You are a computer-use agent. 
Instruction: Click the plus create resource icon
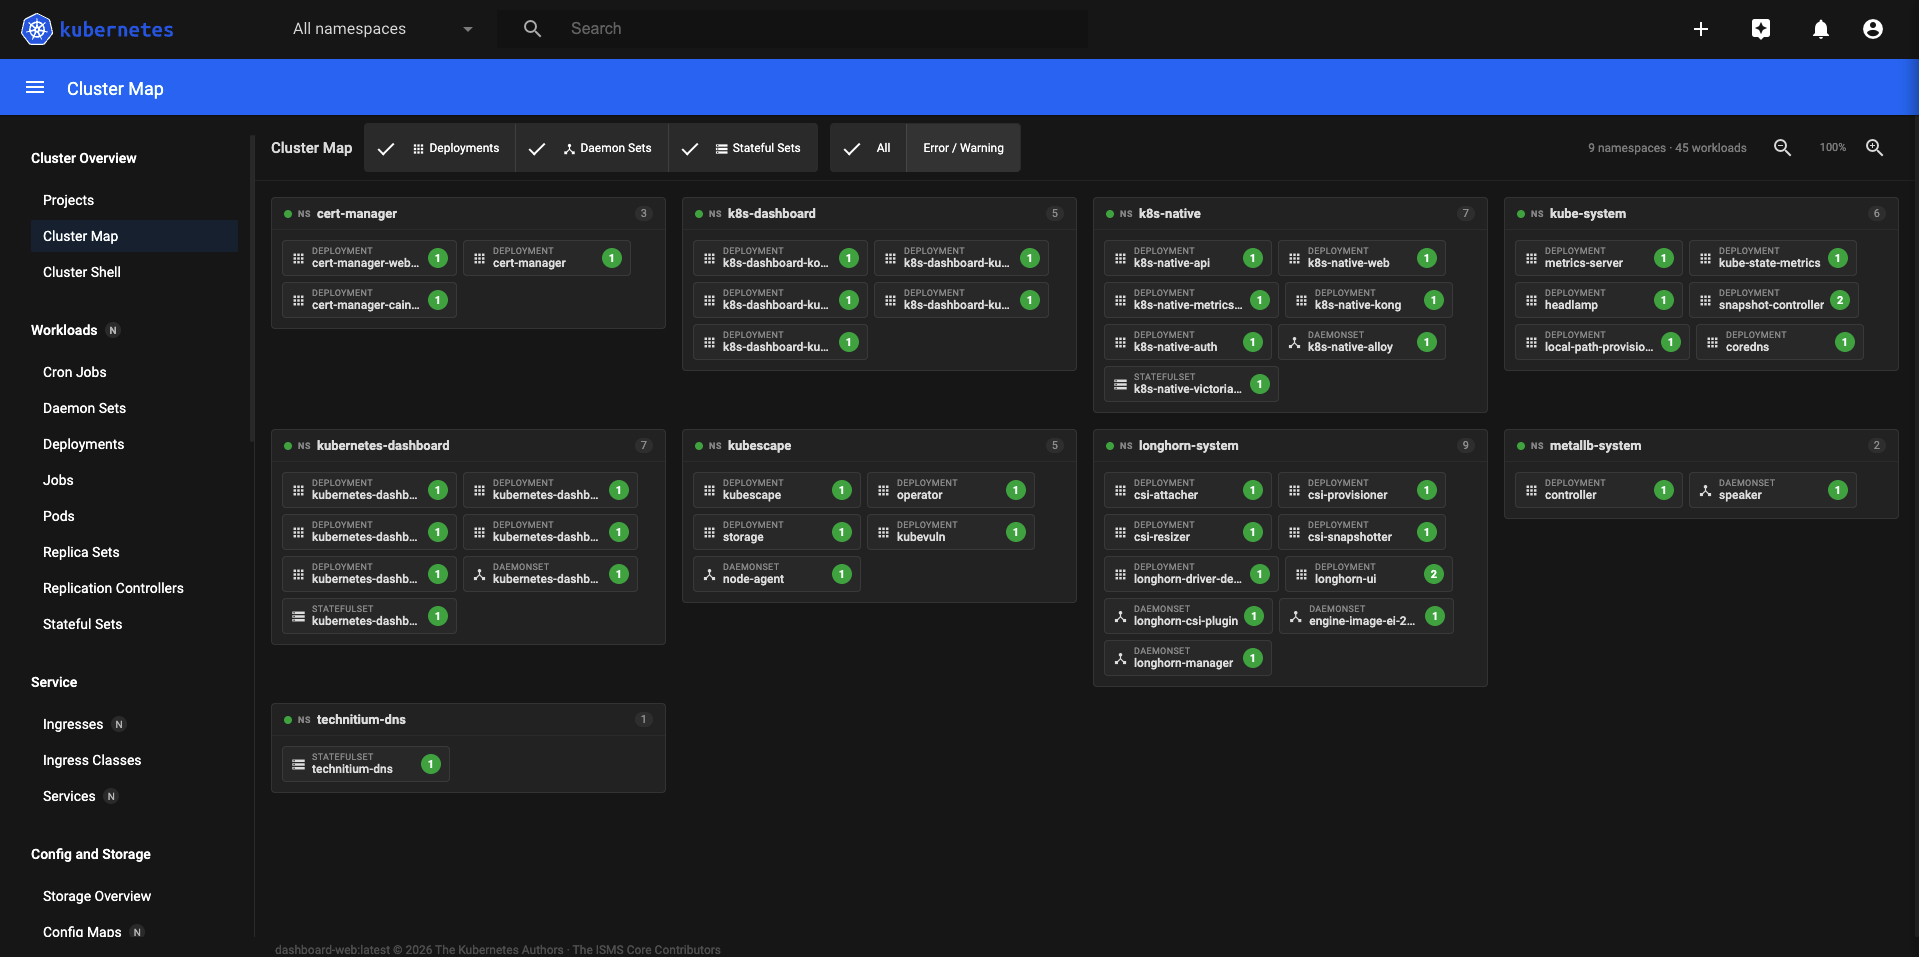point(1701,29)
